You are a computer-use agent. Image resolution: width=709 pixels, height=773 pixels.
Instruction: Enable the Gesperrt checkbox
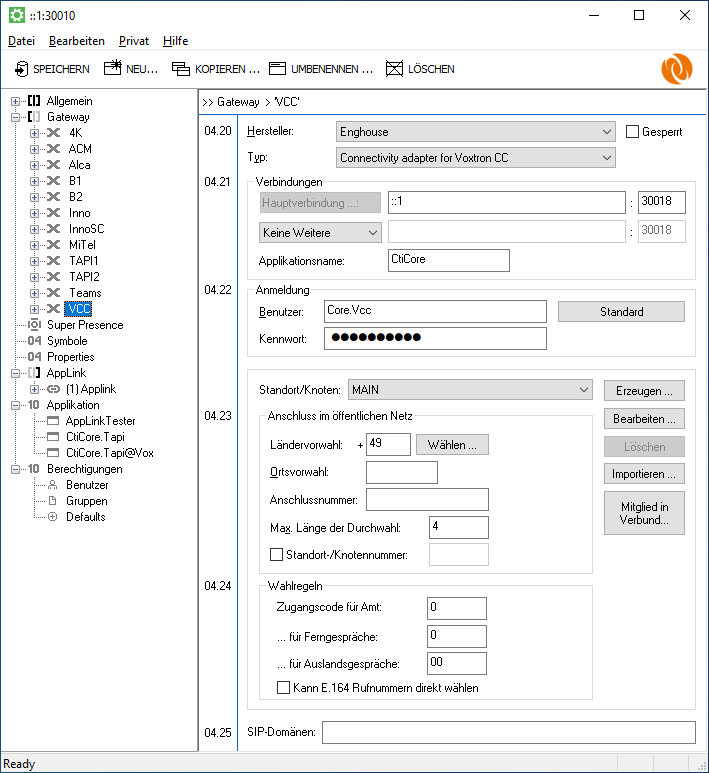632,132
